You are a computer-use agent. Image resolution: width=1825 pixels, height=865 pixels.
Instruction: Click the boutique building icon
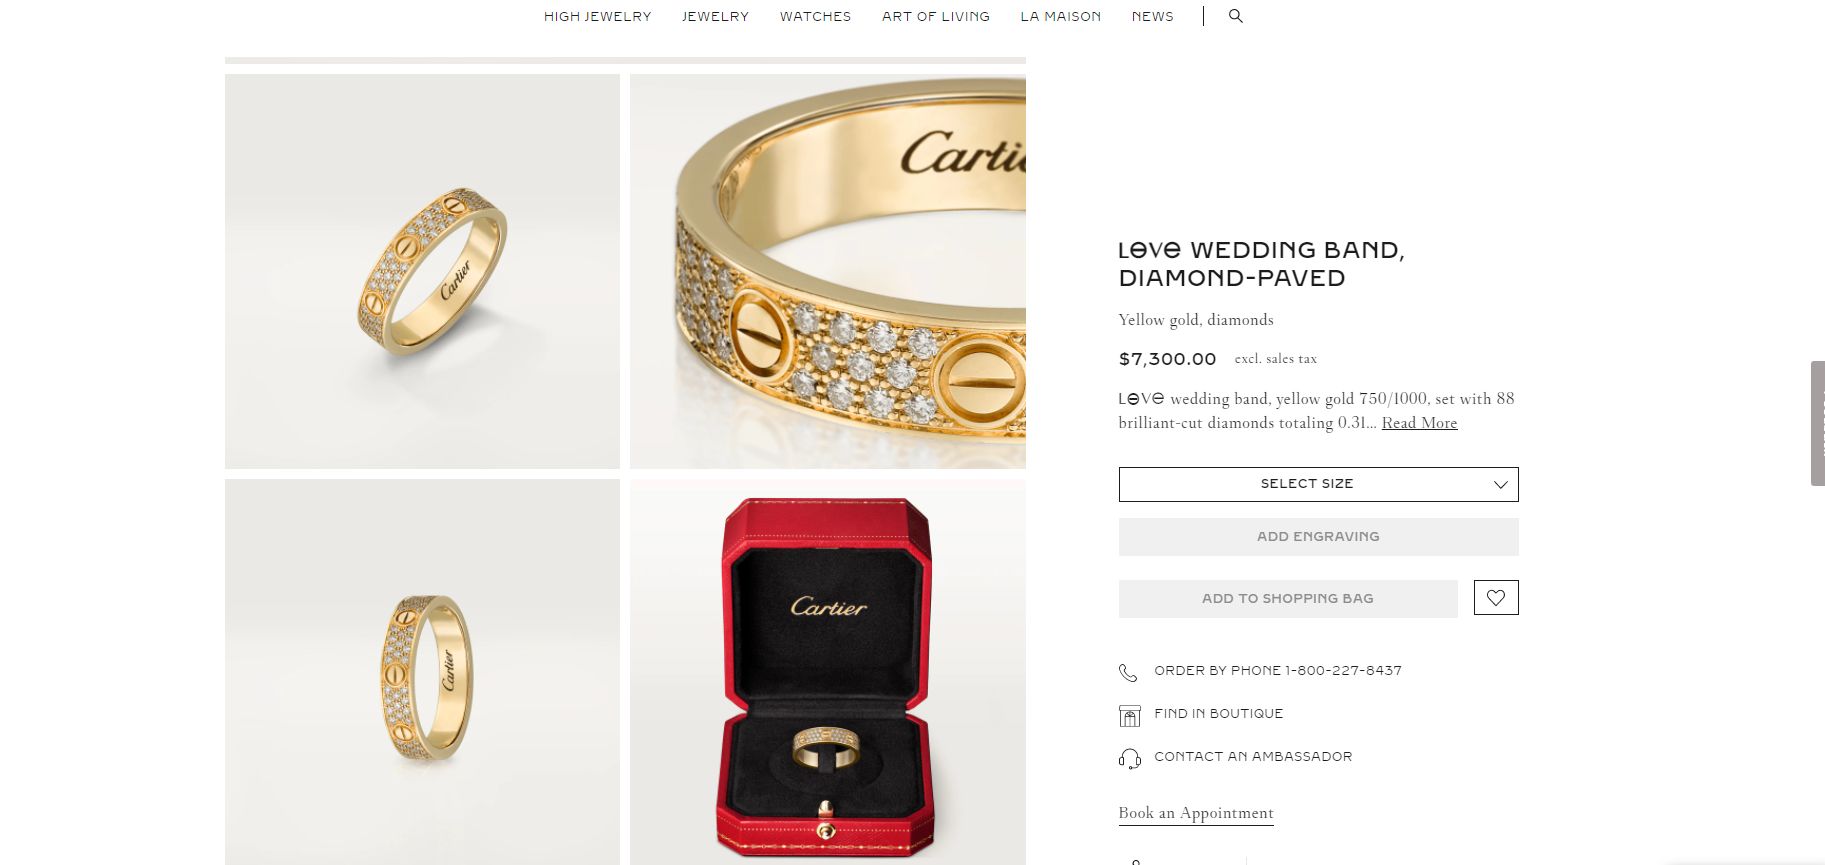[x=1129, y=716]
